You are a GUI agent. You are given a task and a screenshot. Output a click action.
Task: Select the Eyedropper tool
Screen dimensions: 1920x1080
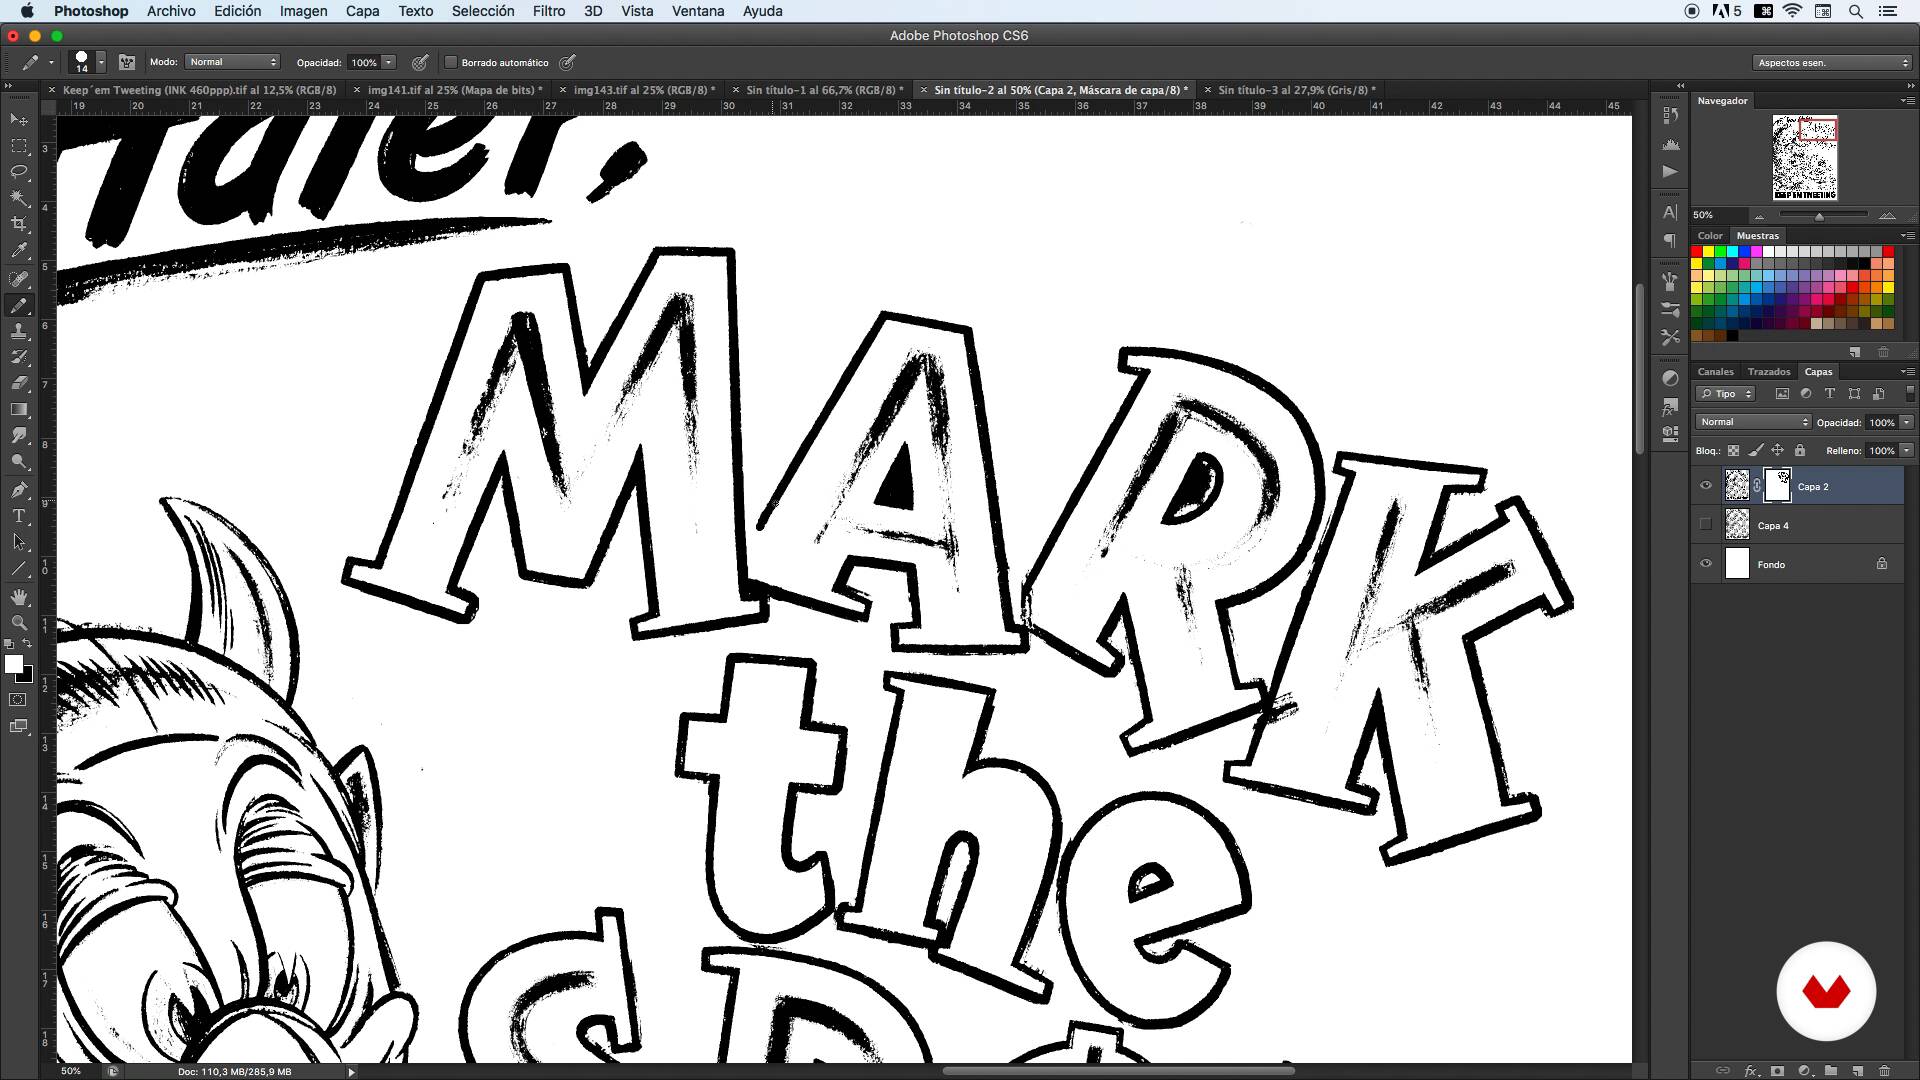18,251
